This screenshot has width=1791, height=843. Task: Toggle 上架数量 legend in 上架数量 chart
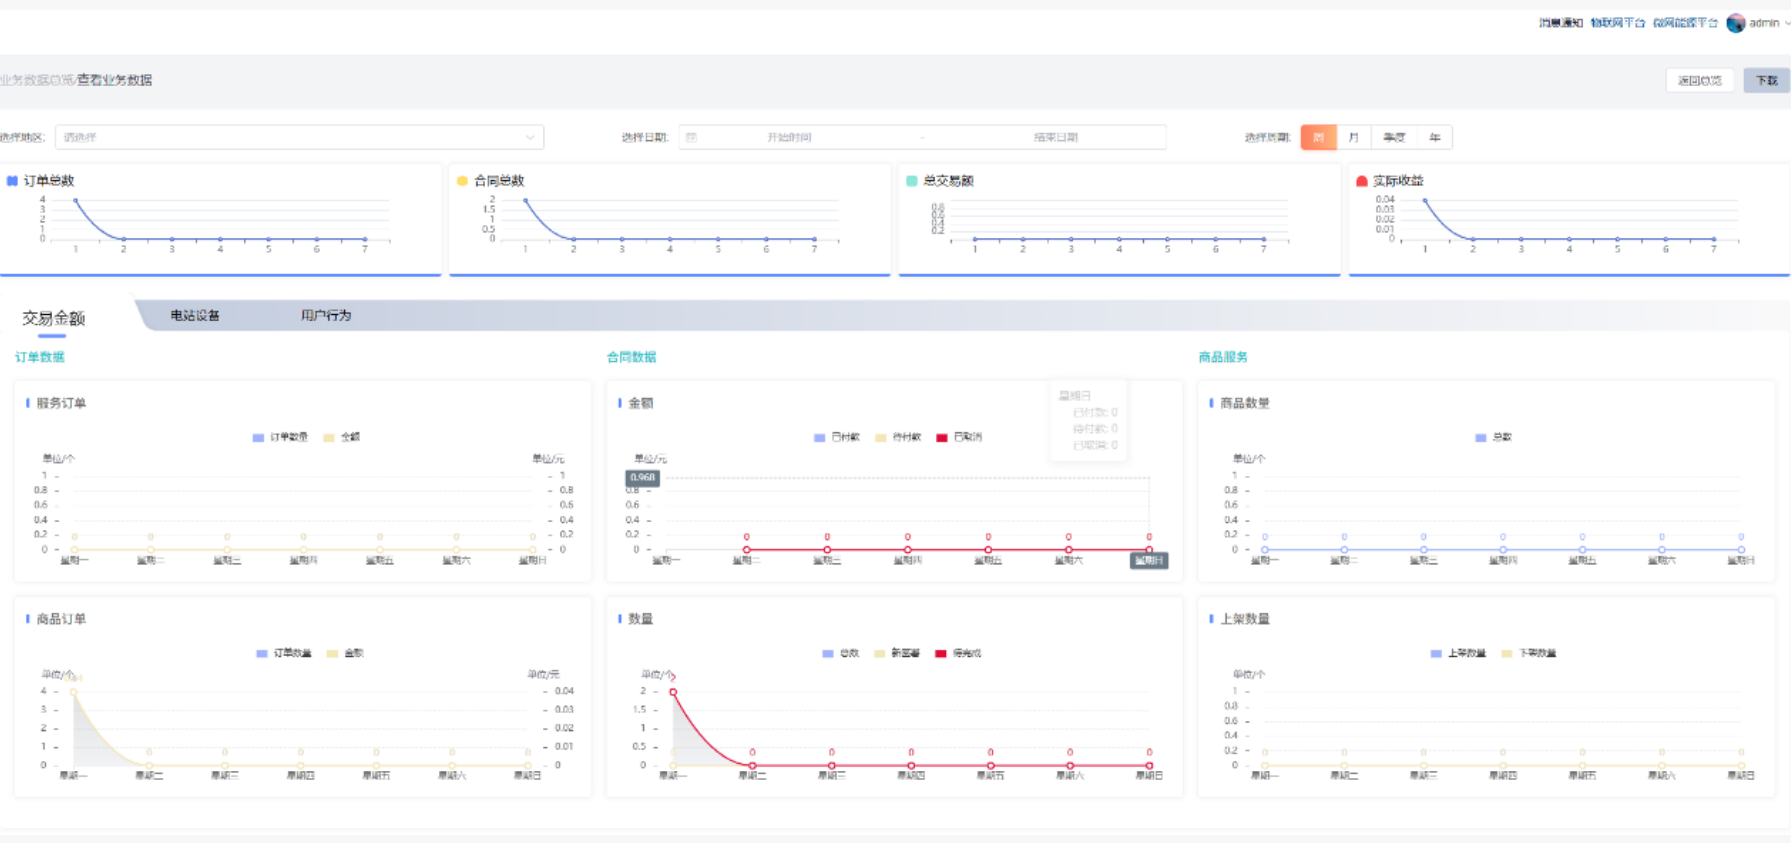coord(1458,653)
